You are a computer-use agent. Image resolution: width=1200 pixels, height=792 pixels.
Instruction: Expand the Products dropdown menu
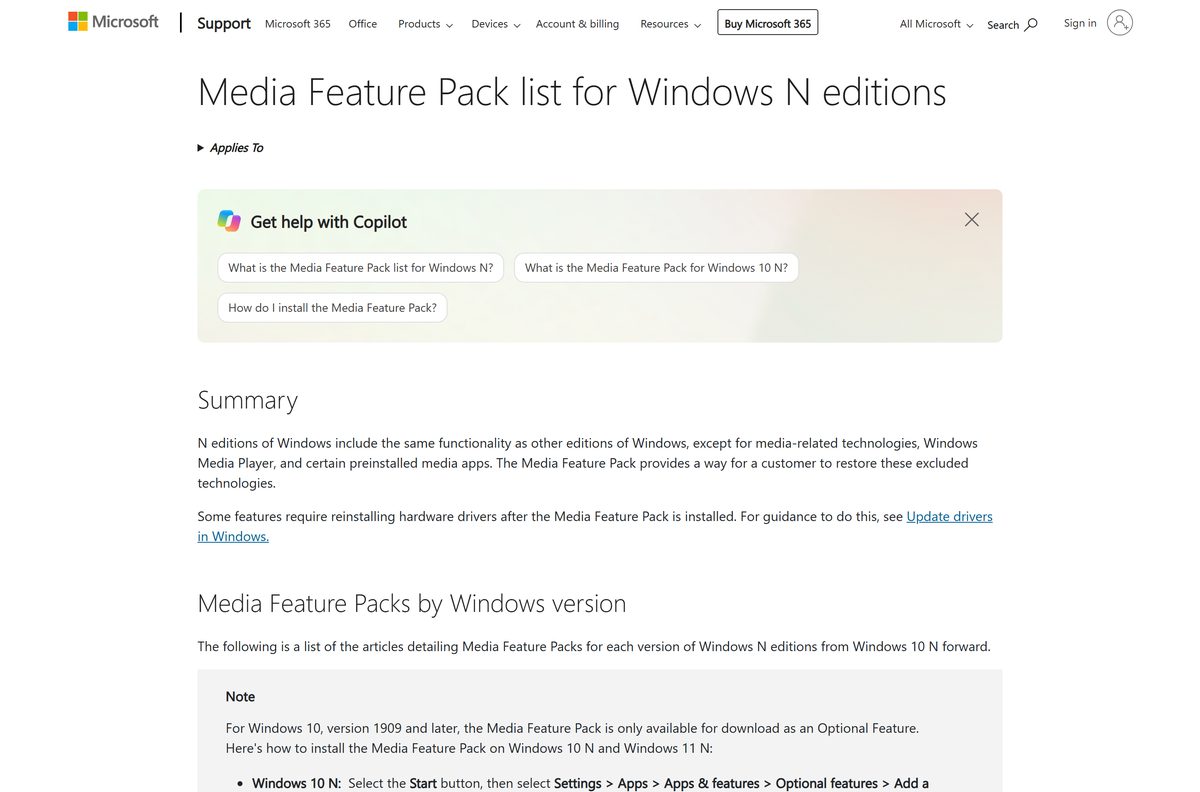coord(425,24)
